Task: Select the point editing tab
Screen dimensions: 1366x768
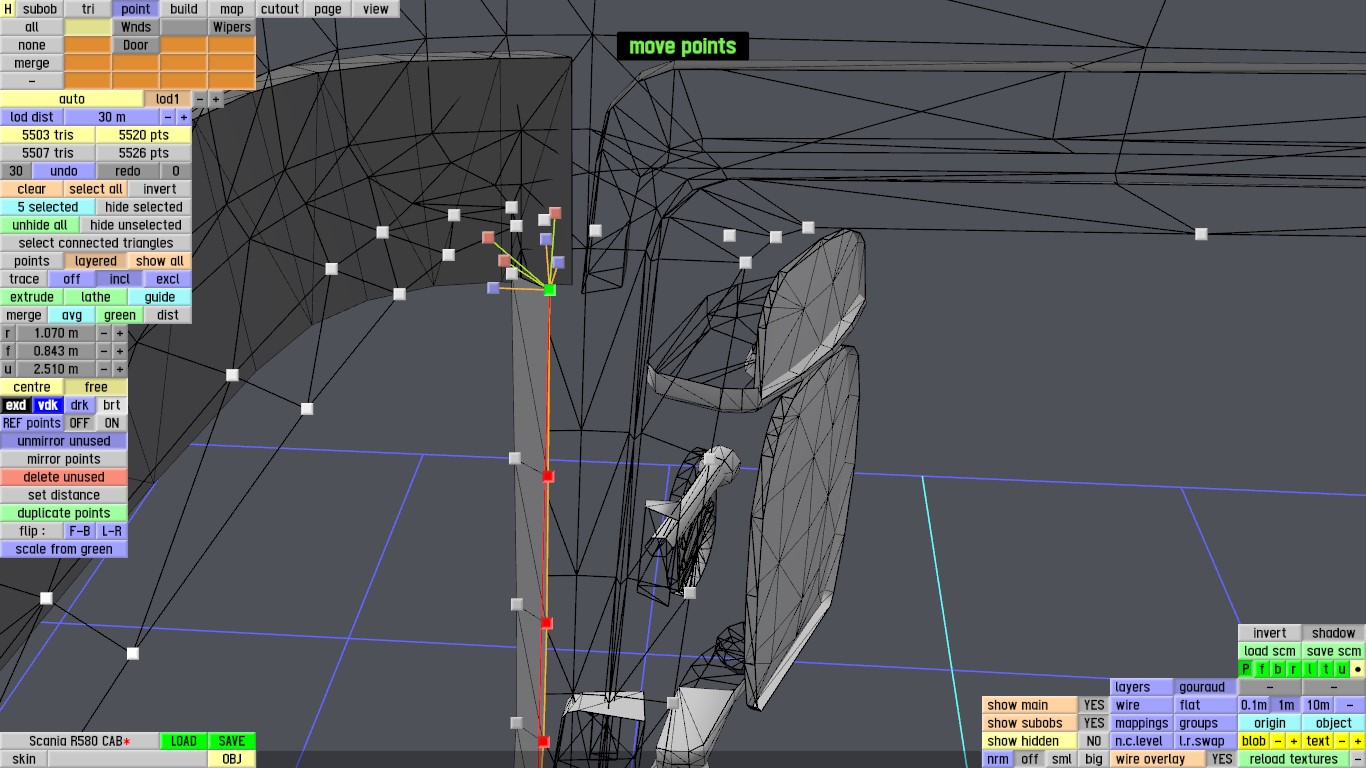Action: coord(136,9)
